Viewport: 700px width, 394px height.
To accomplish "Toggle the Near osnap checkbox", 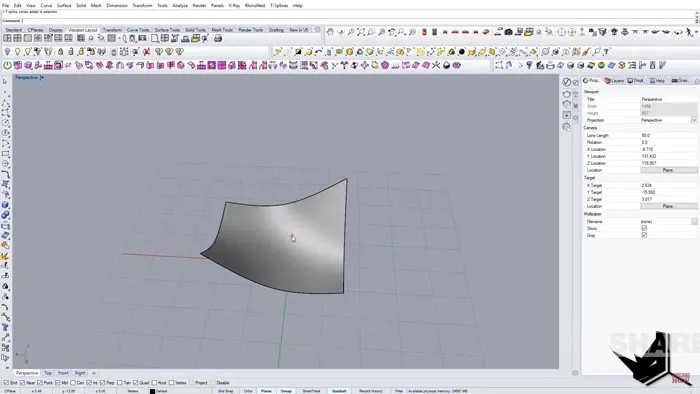I will point(22,383).
